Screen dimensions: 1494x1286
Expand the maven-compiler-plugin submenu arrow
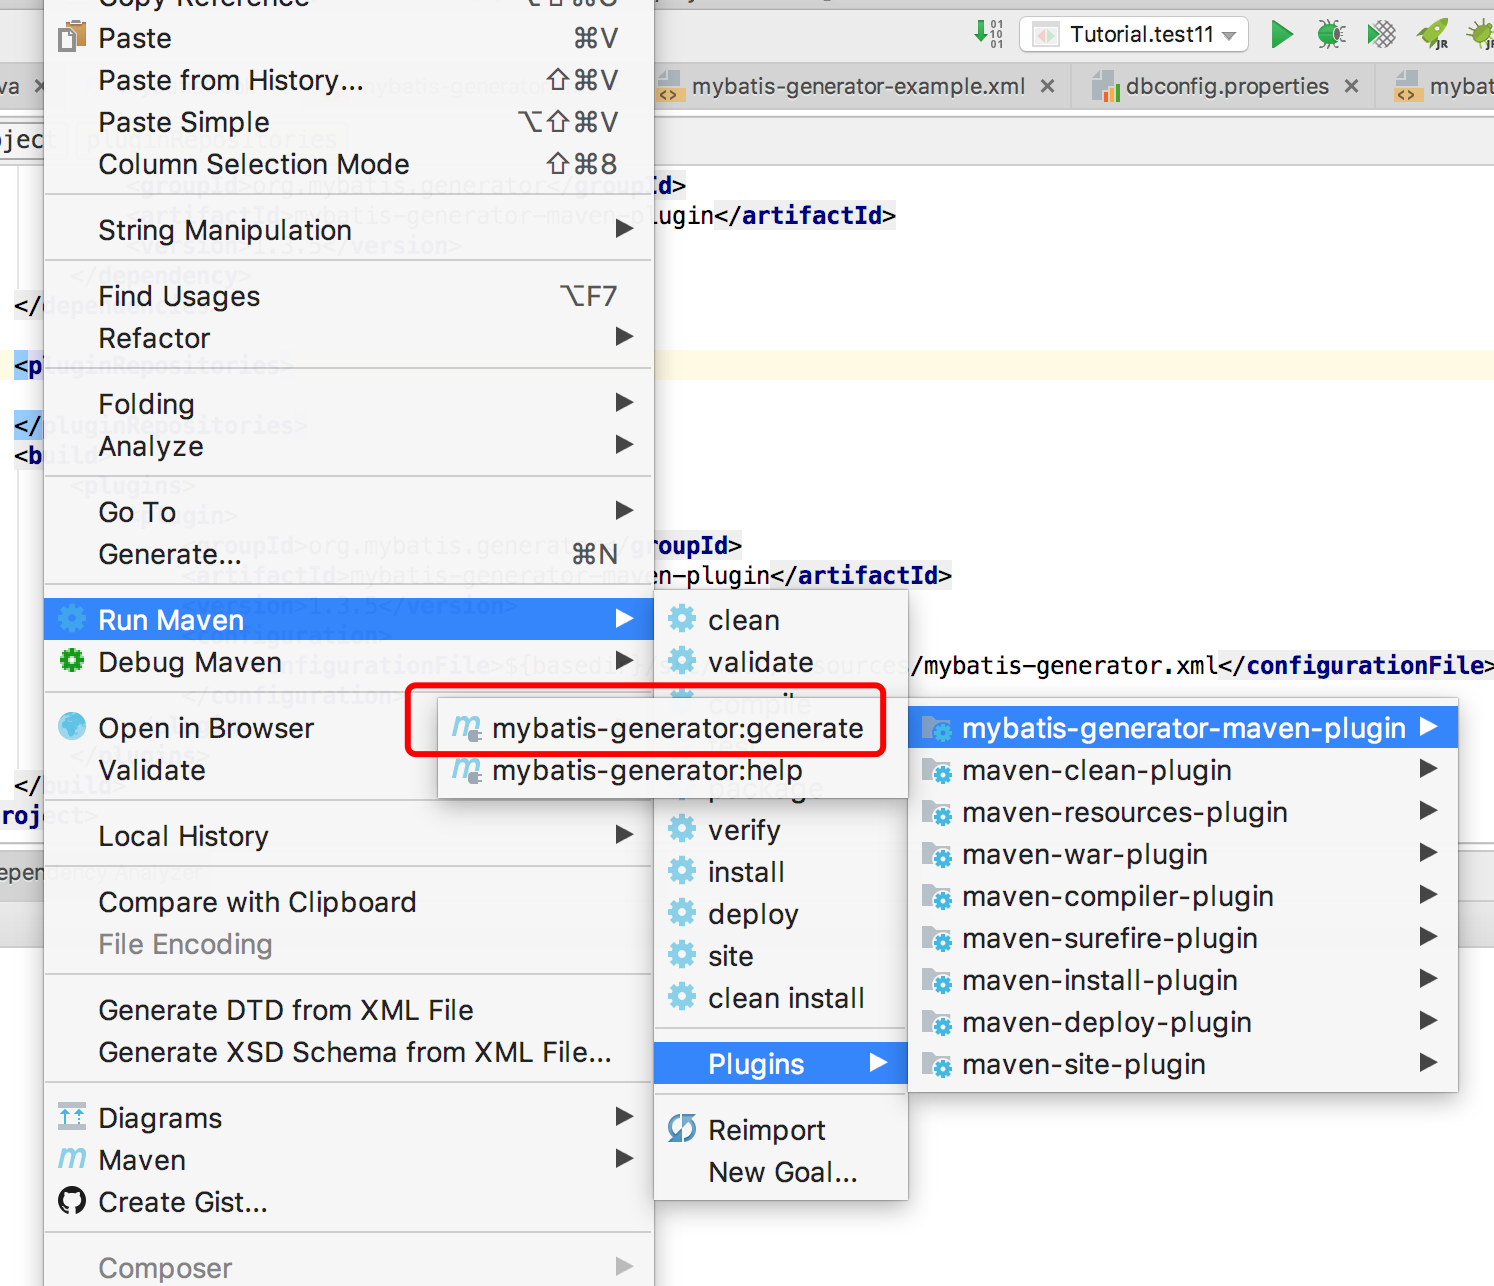click(1428, 895)
